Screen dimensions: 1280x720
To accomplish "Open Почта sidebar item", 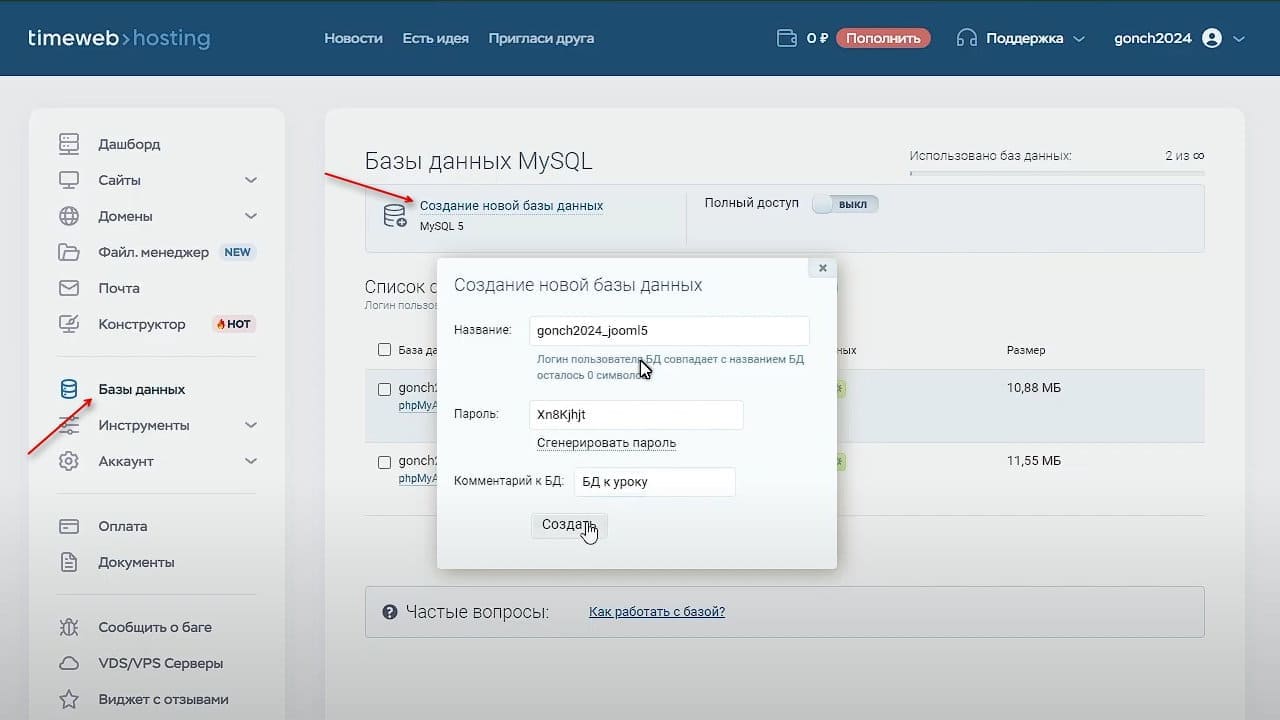I will point(119,288).
